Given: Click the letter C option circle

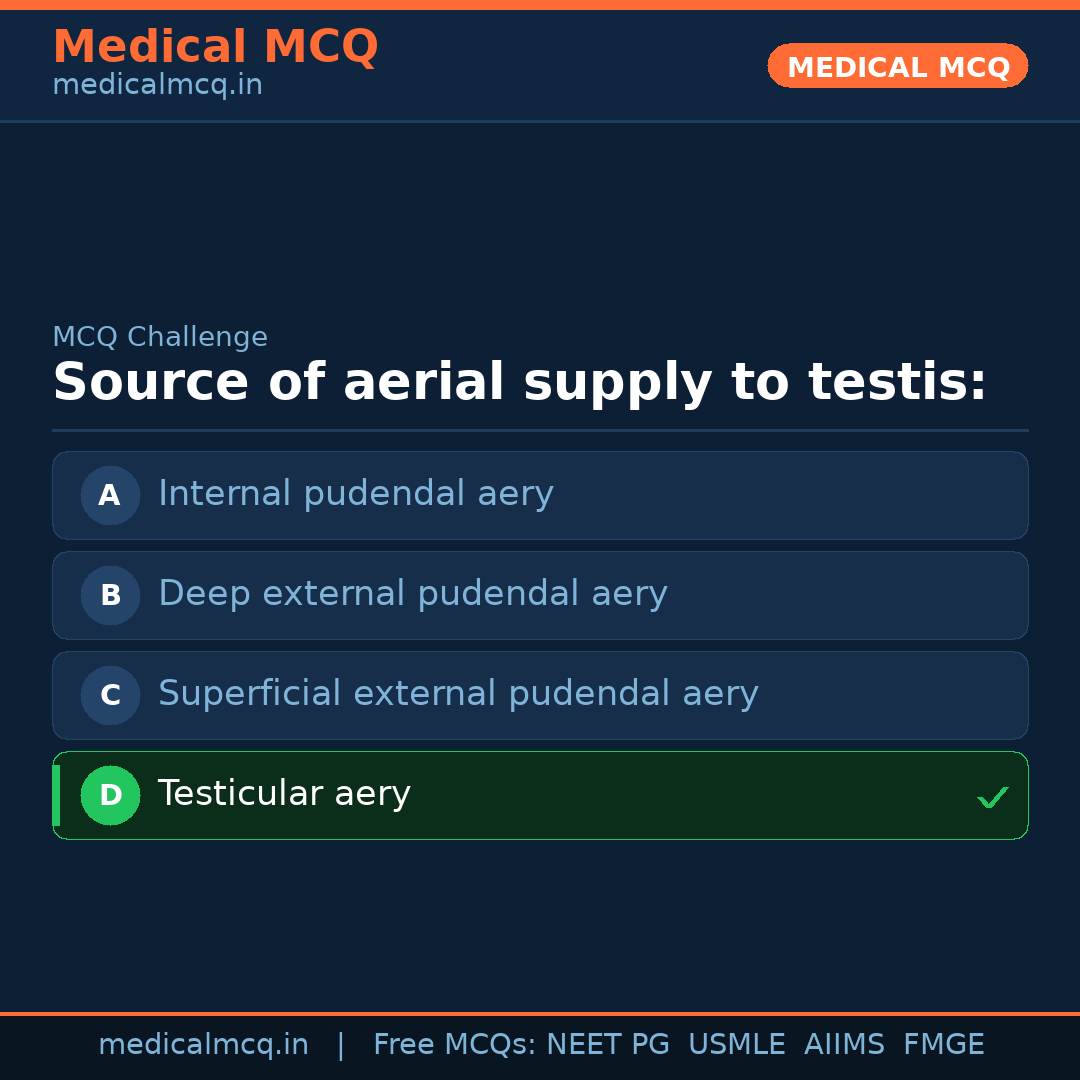Looking at the screenshot, I should (x=110, y=695).
